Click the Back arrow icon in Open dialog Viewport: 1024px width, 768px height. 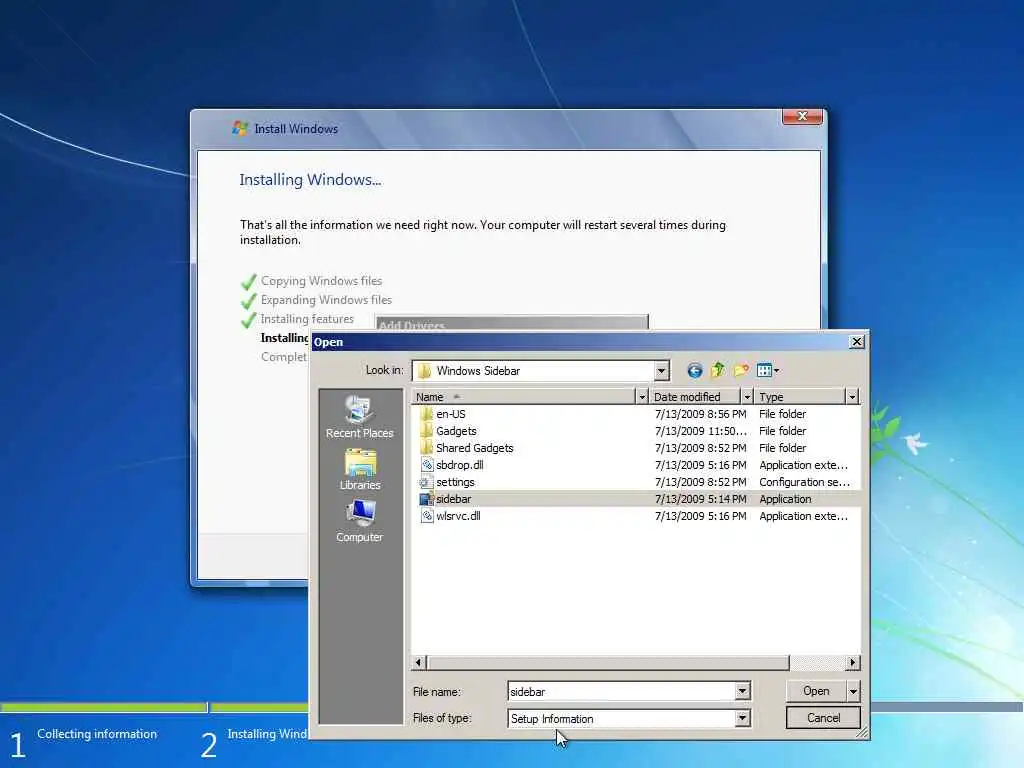click(x=694, y=371)
